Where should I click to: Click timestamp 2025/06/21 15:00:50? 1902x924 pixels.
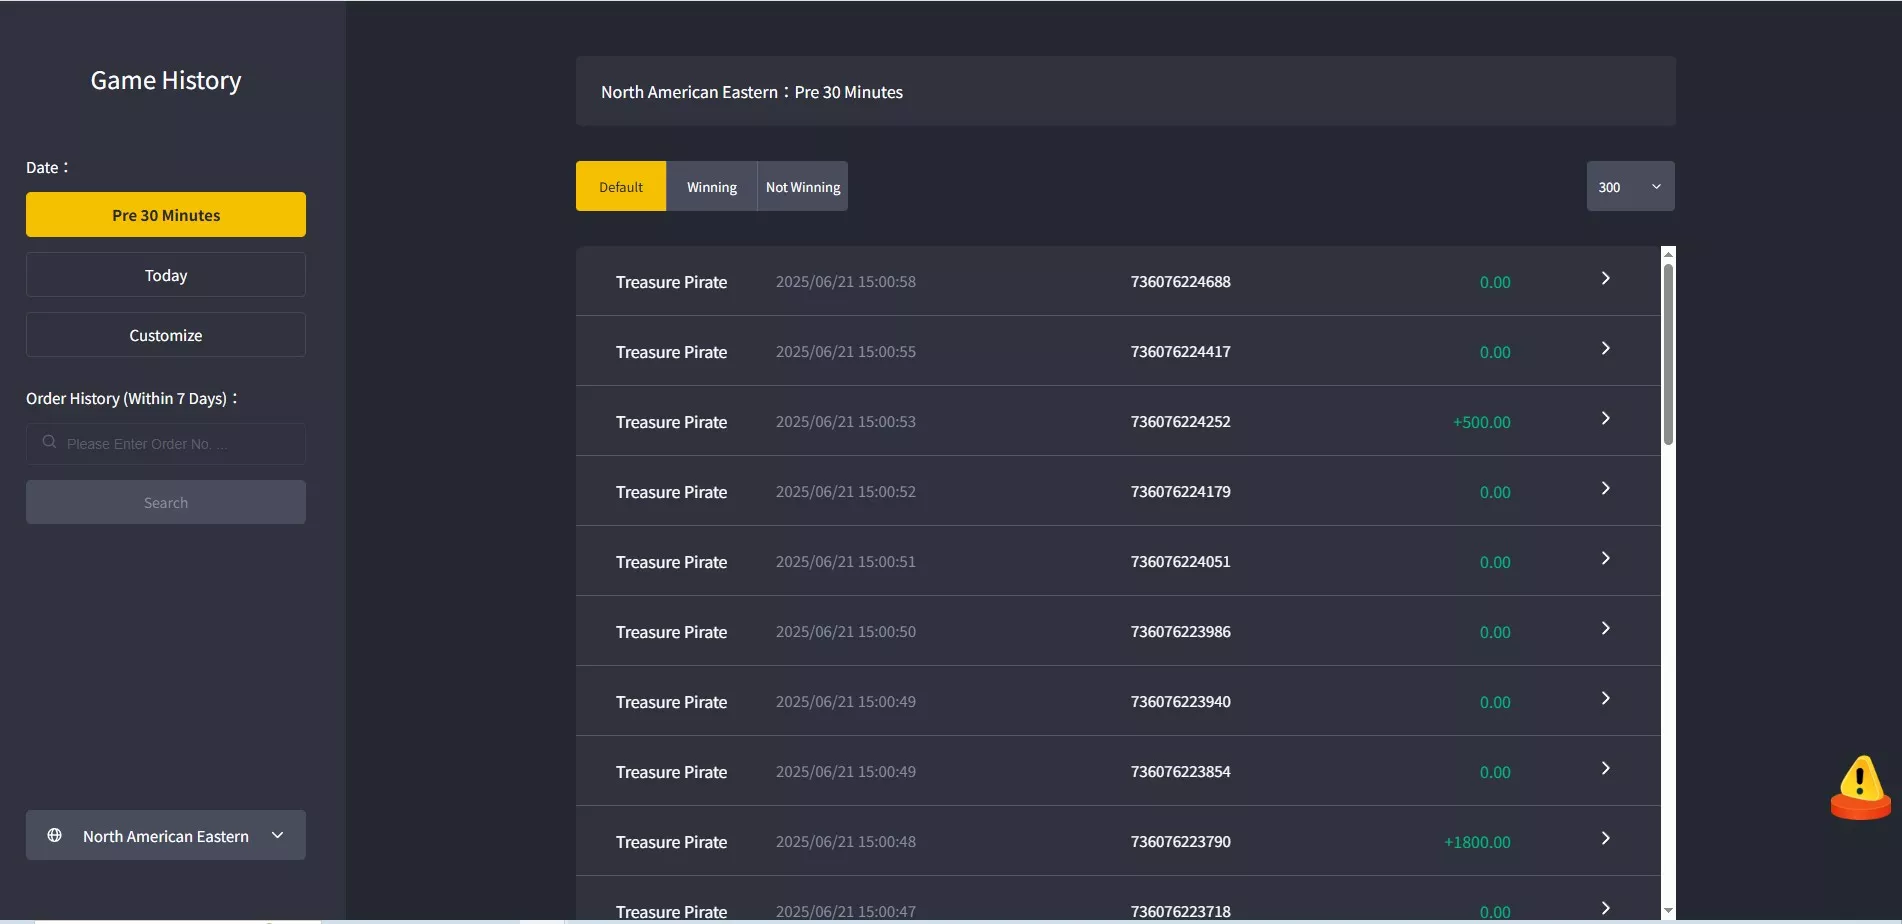coord(846,632)
